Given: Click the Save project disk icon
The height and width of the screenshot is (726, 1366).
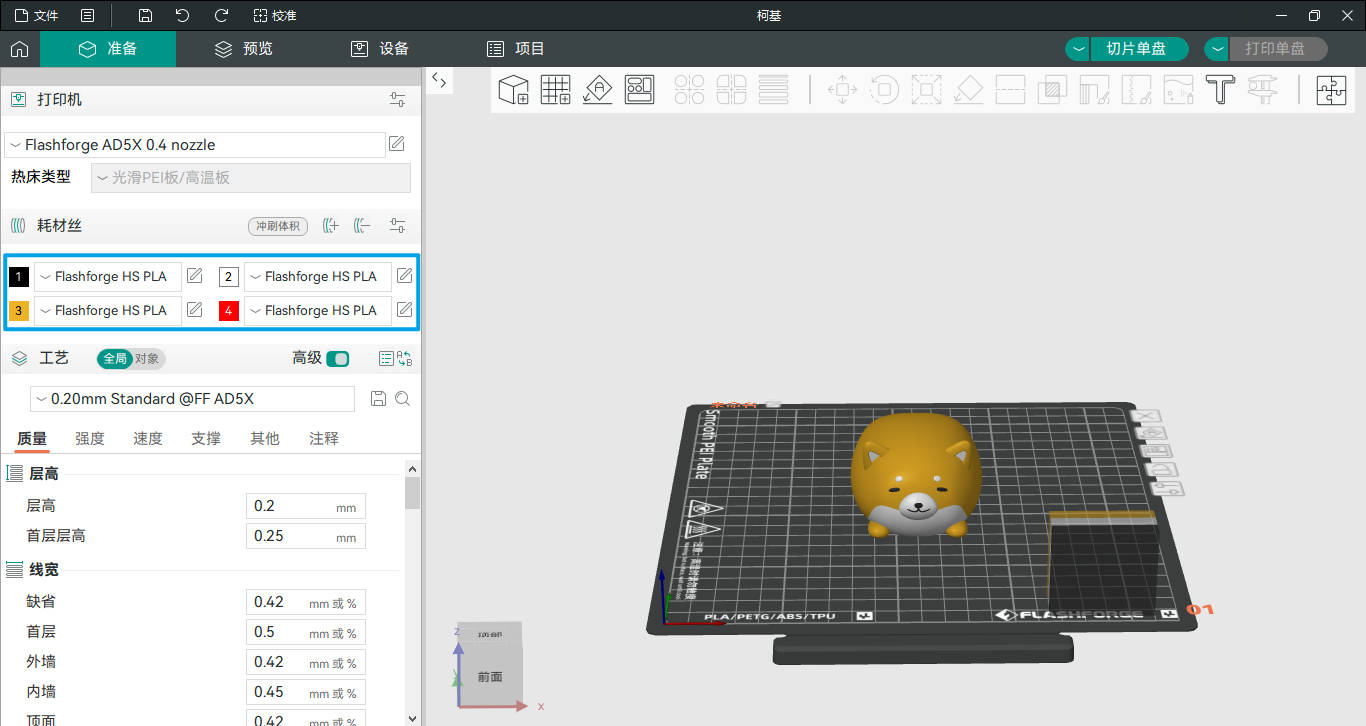Looking at the screenshot, I should coord(145,16).
